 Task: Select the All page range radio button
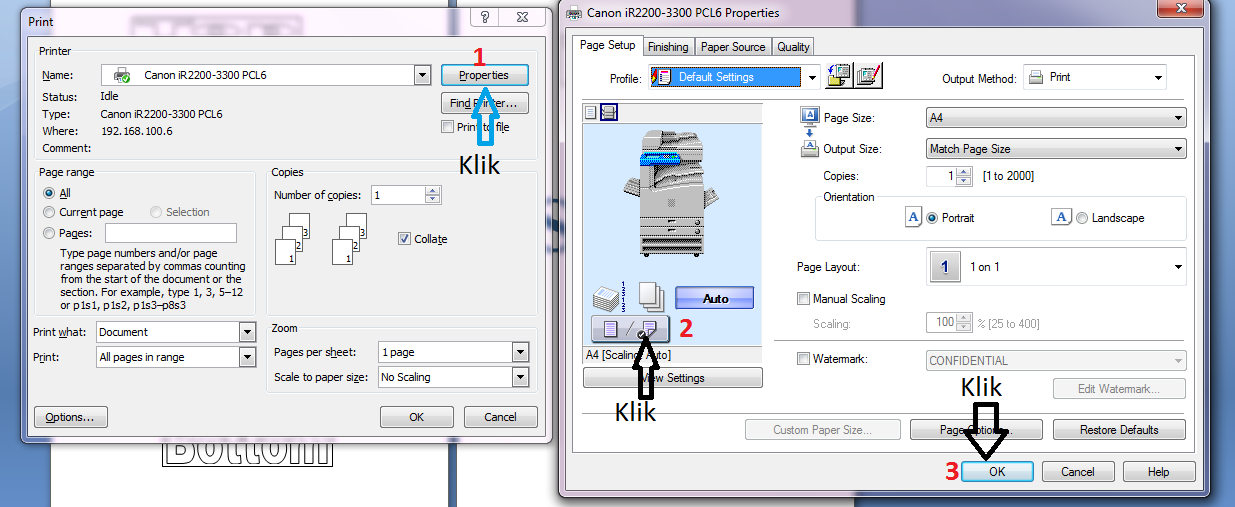pos(49,193)
